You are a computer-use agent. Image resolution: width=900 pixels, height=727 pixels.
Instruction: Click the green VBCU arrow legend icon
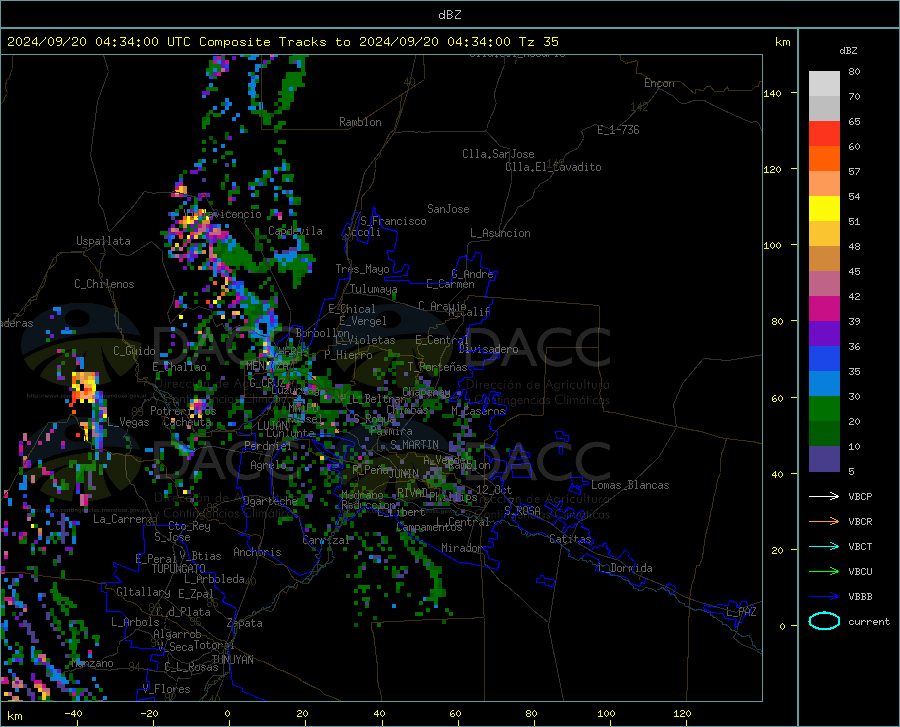824,572
